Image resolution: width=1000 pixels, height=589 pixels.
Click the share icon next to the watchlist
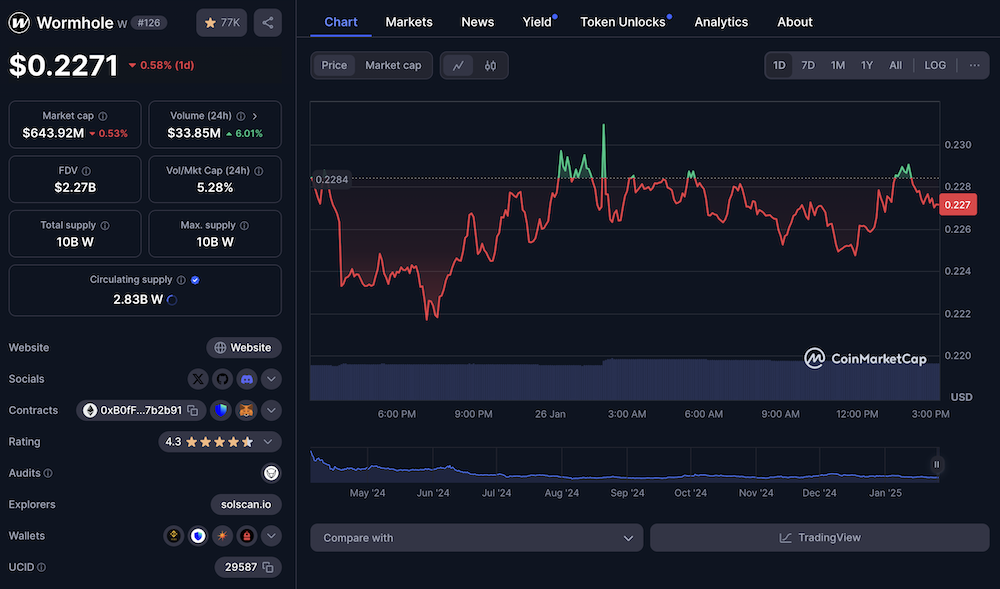coord(267,21)
